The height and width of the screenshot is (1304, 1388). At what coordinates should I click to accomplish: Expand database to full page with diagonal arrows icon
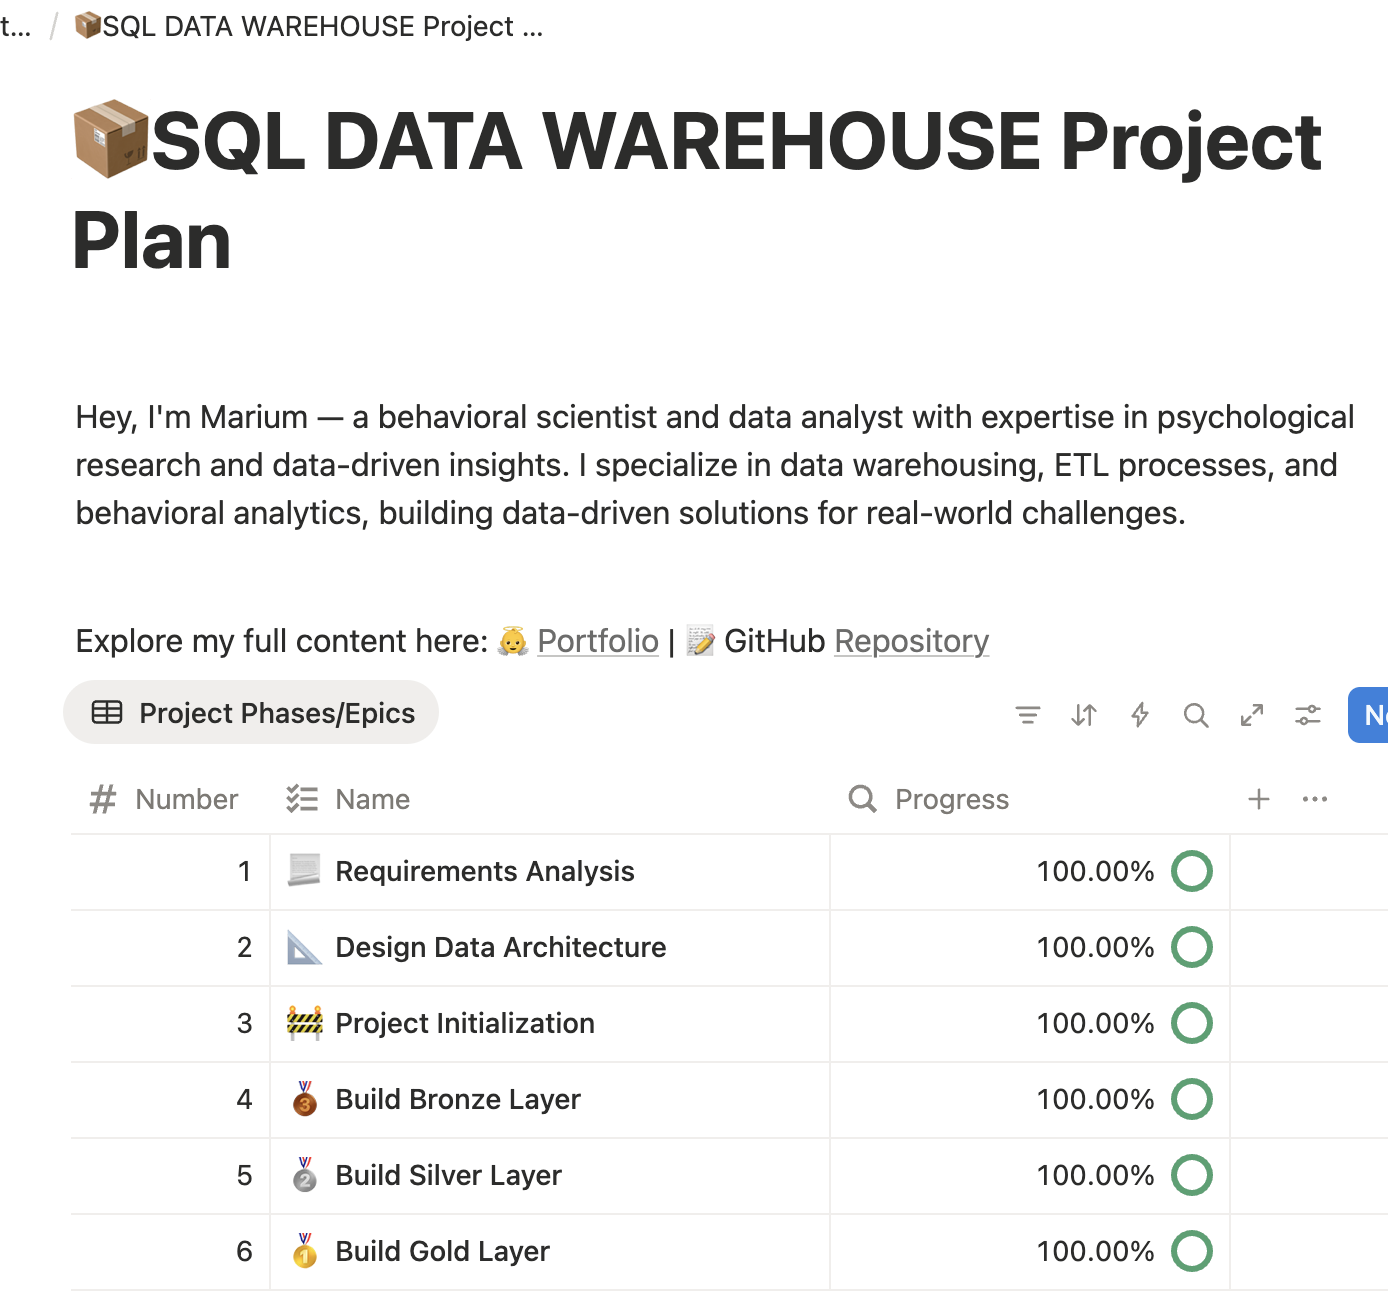pyautogui.click(x=1251, y=715)
